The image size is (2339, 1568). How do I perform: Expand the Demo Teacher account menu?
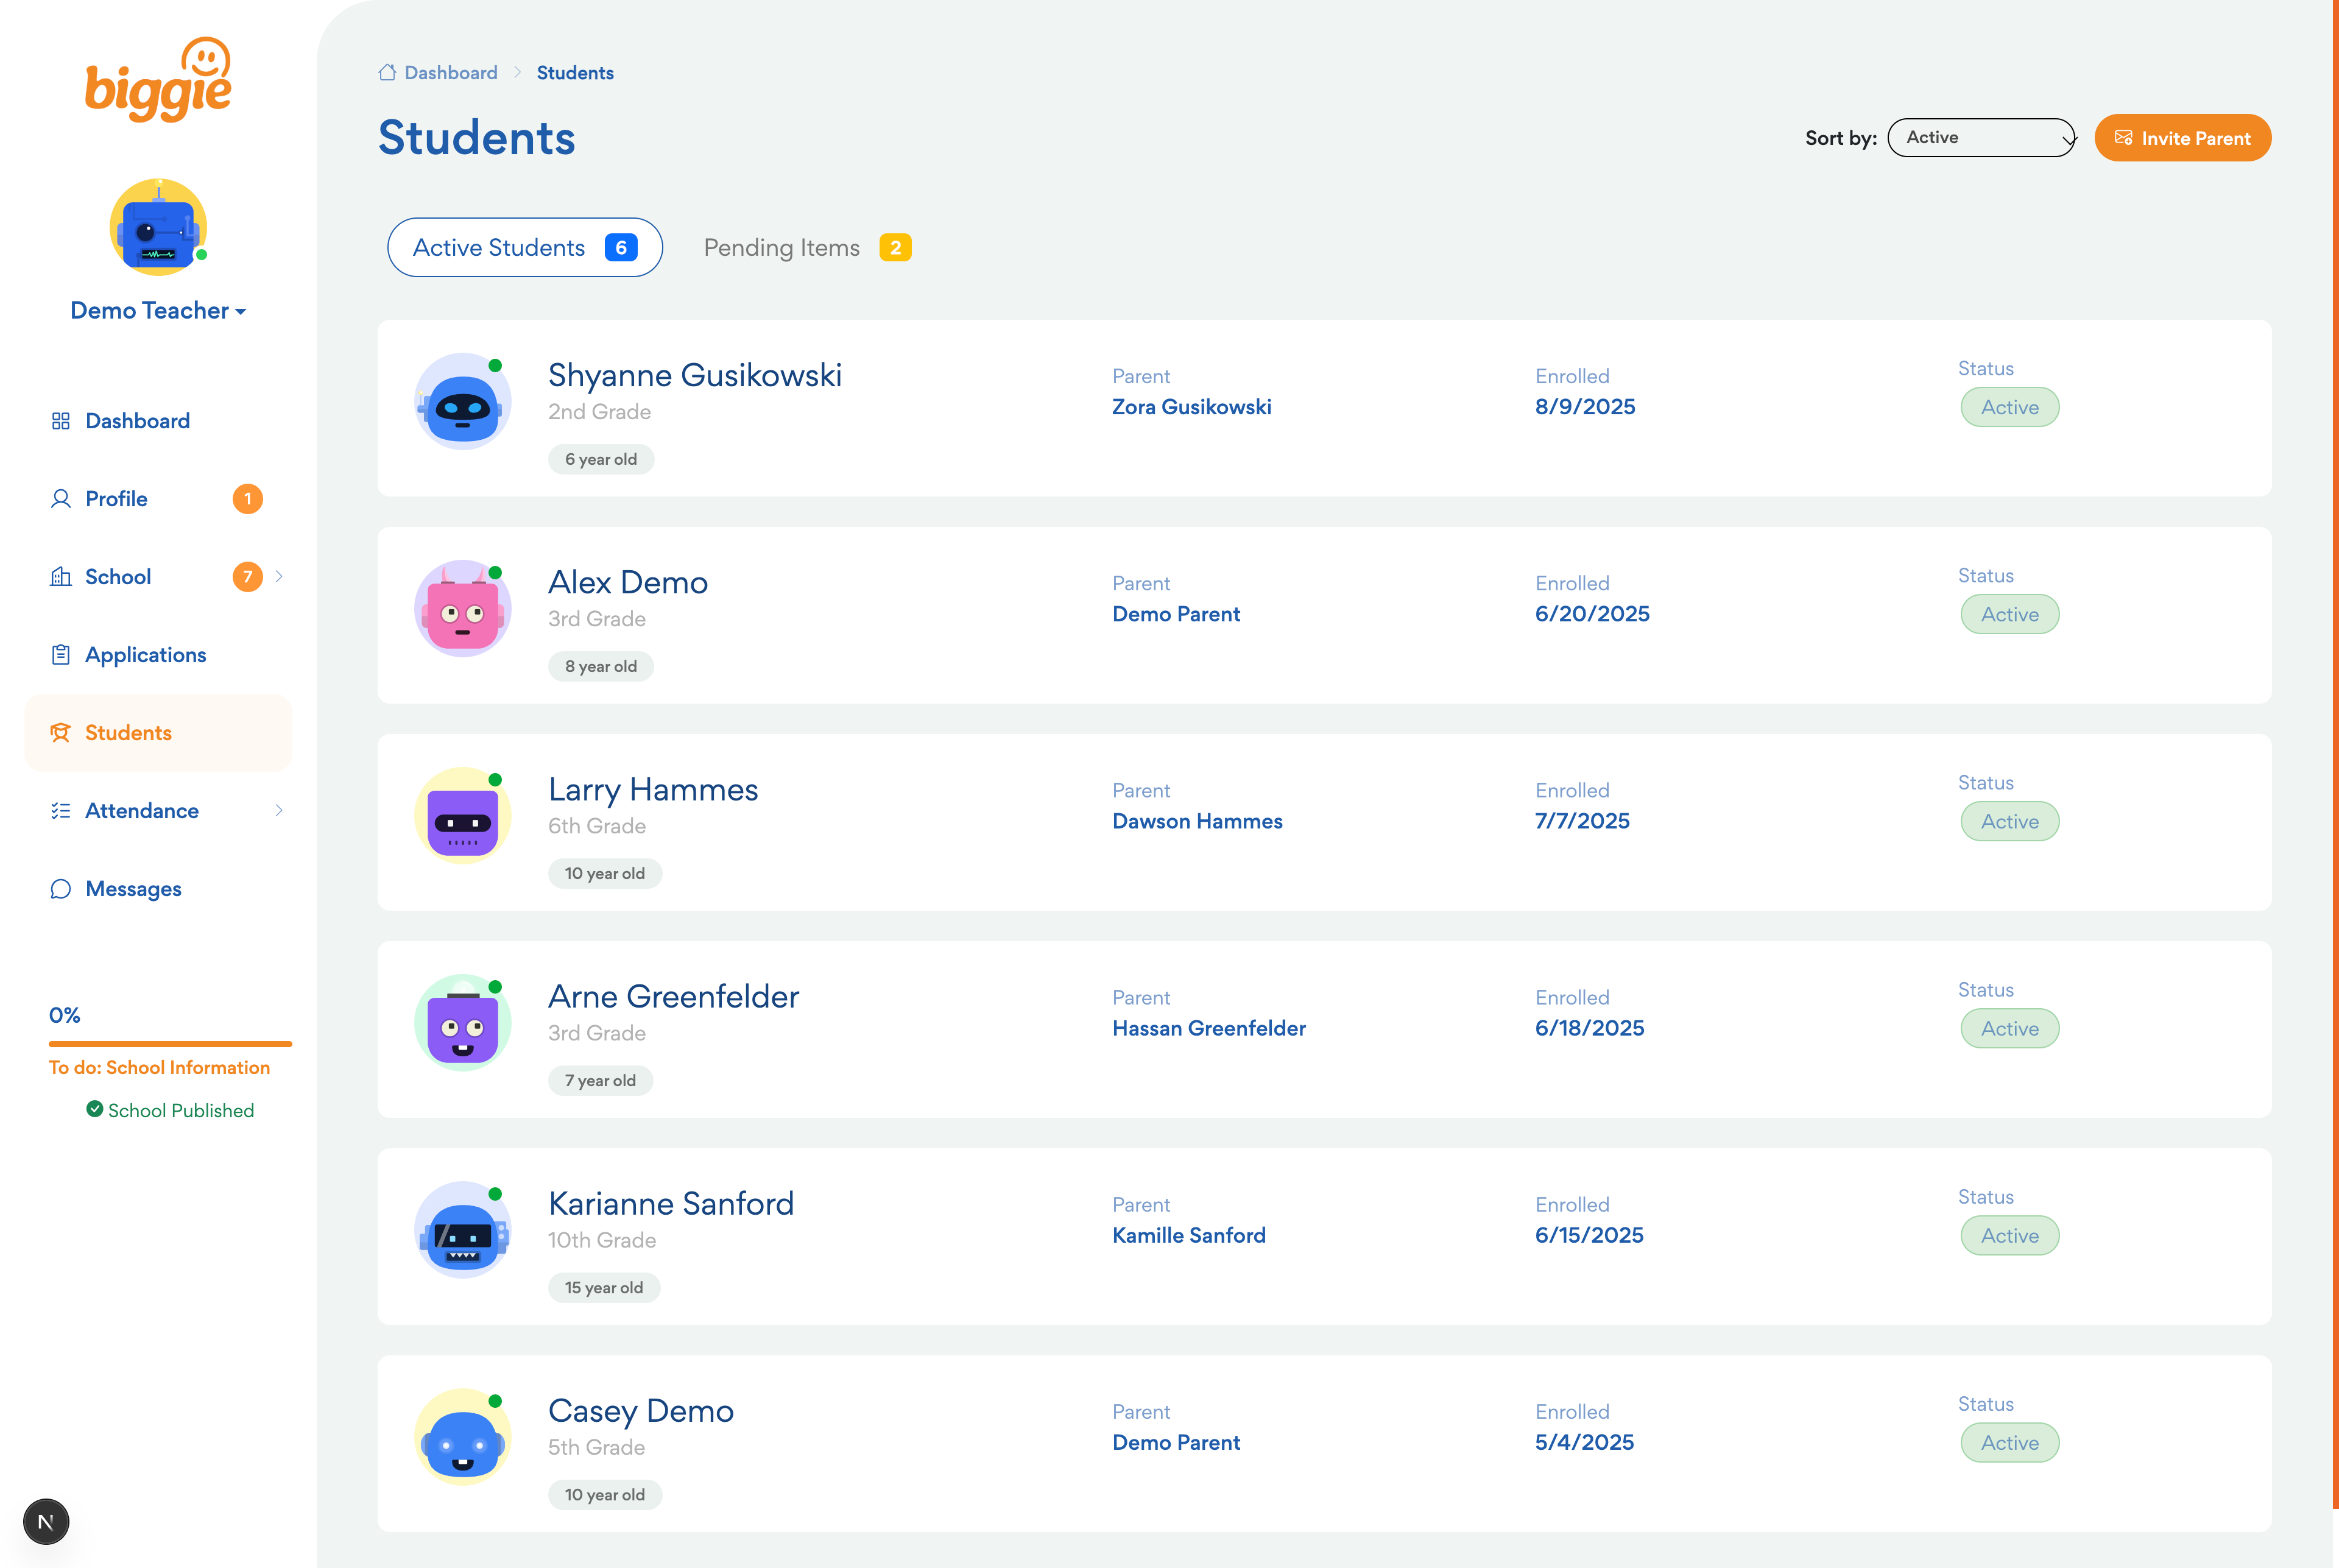pyautogui.click(x=158, y=310)
